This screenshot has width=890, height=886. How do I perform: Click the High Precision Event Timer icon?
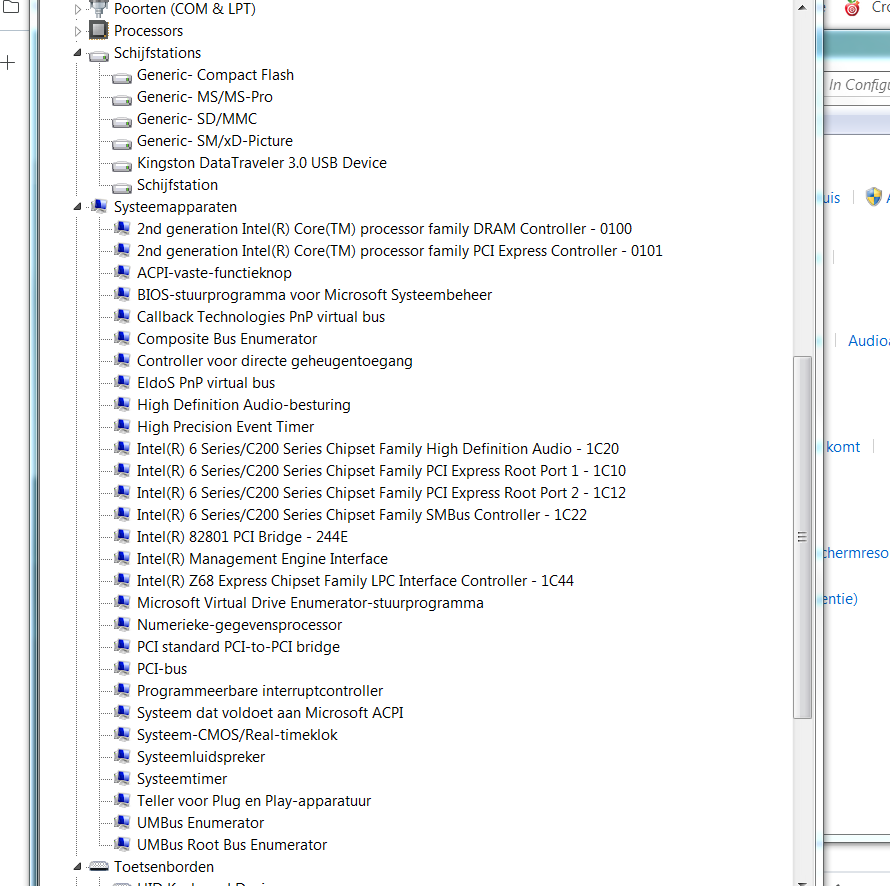click(122, 427)
